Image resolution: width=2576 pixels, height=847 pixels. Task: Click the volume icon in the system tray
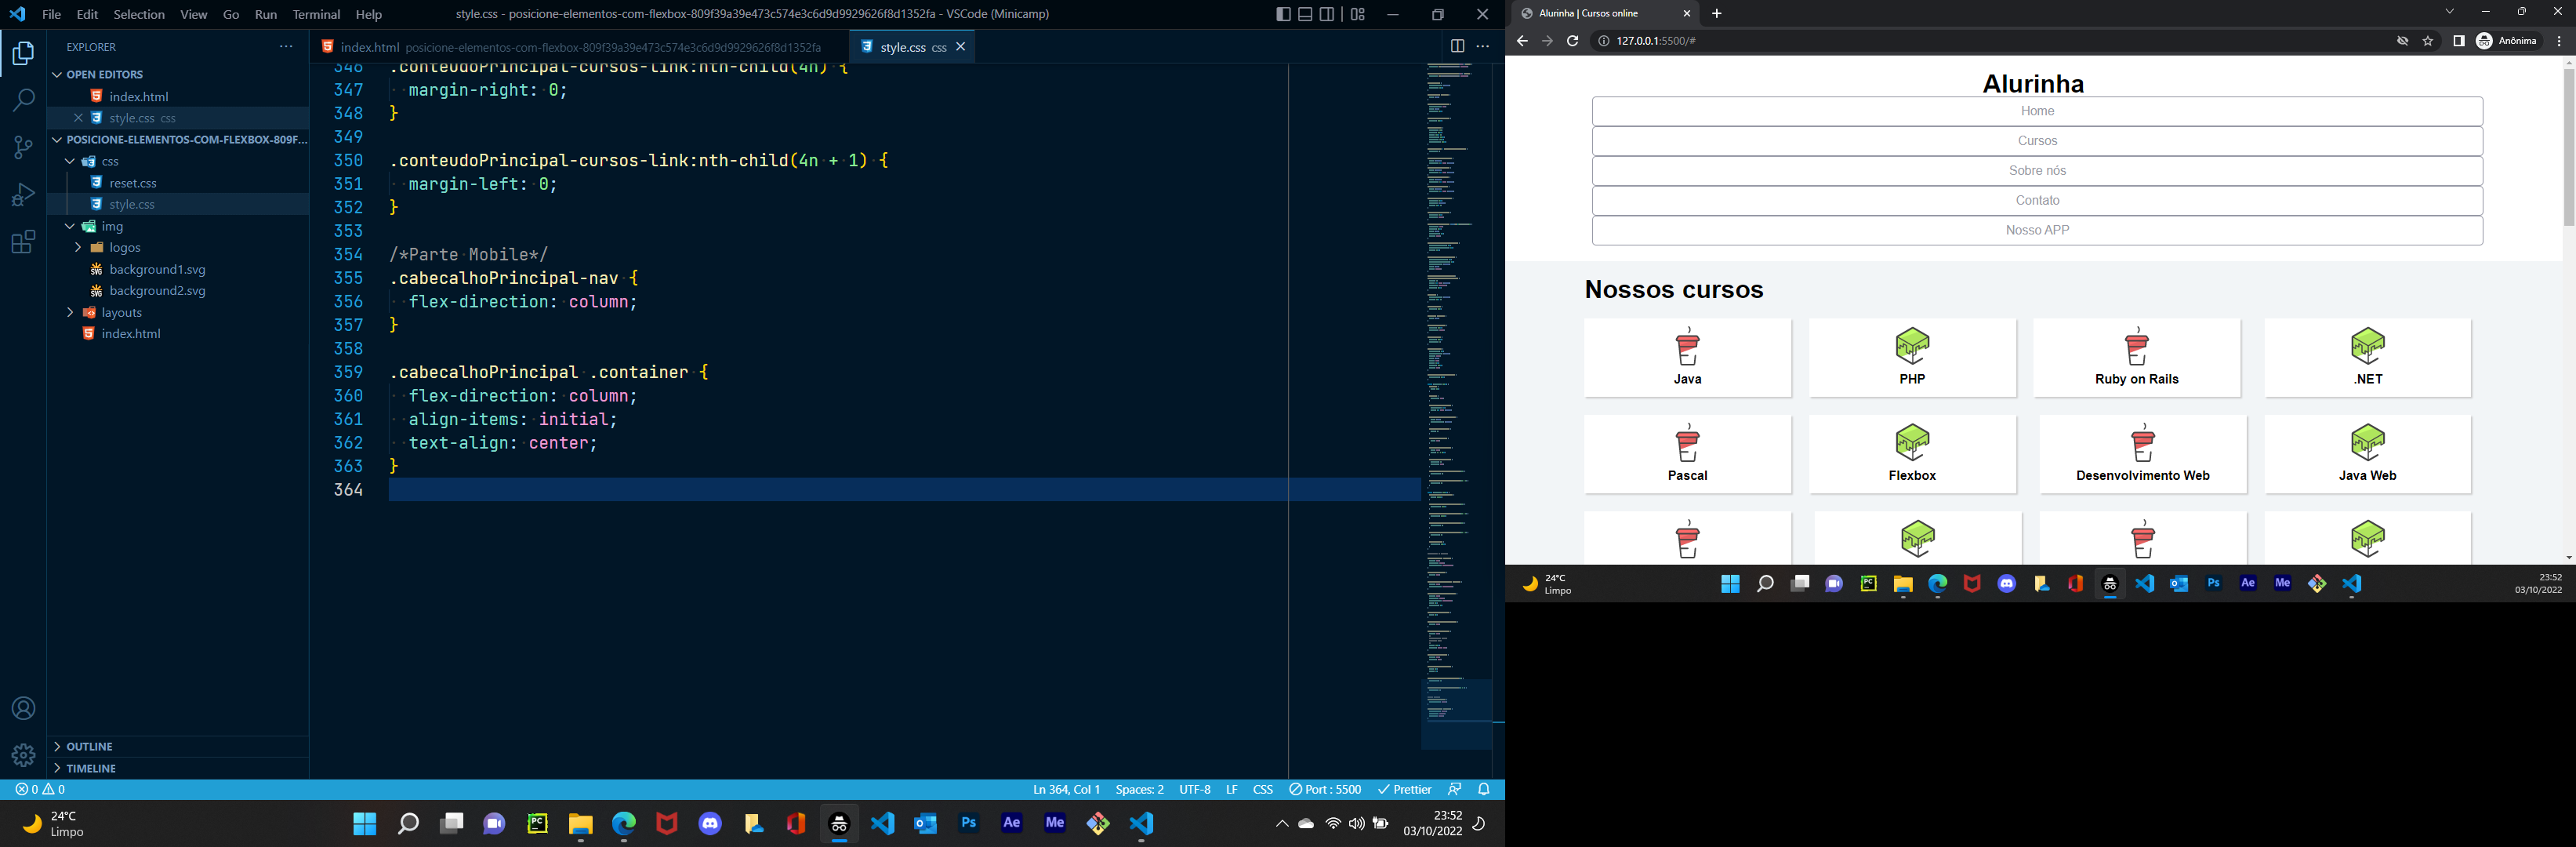[x=1356, y=824]
